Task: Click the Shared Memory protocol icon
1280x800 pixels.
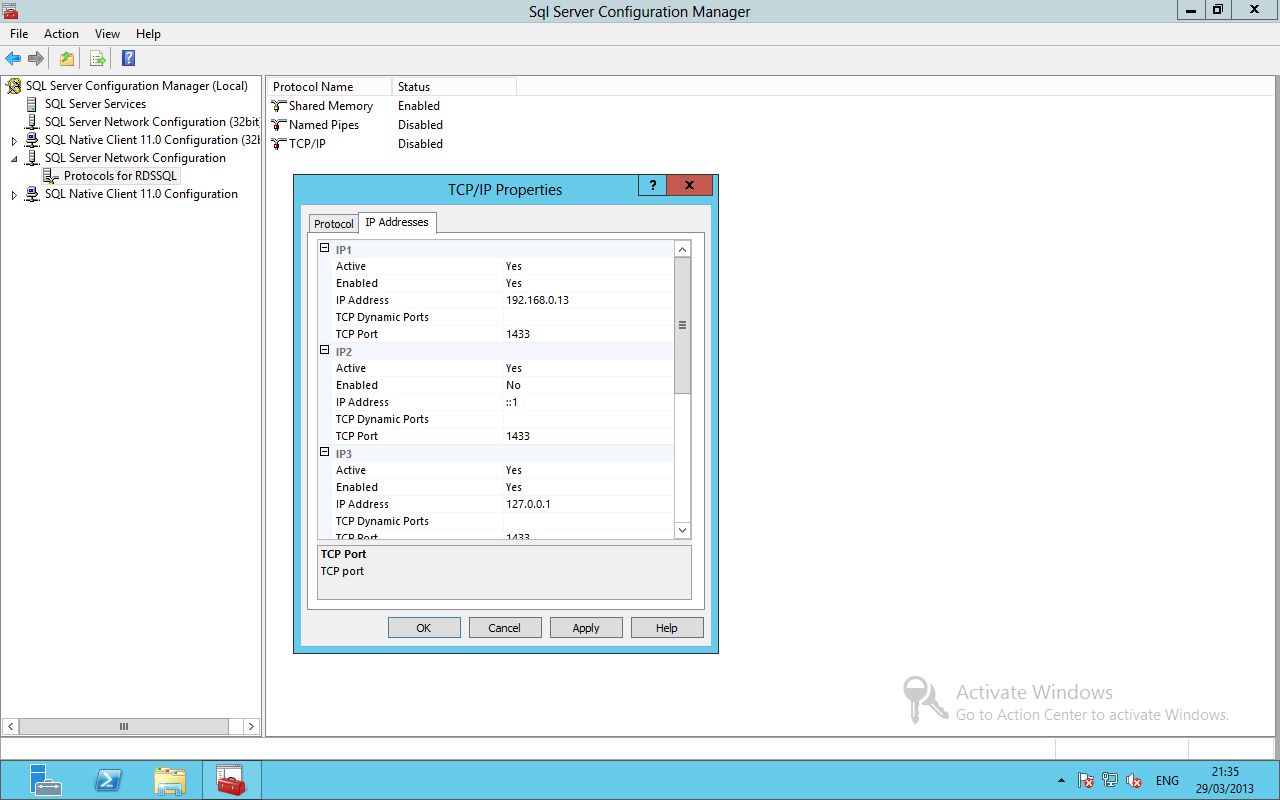Action: 279,106
